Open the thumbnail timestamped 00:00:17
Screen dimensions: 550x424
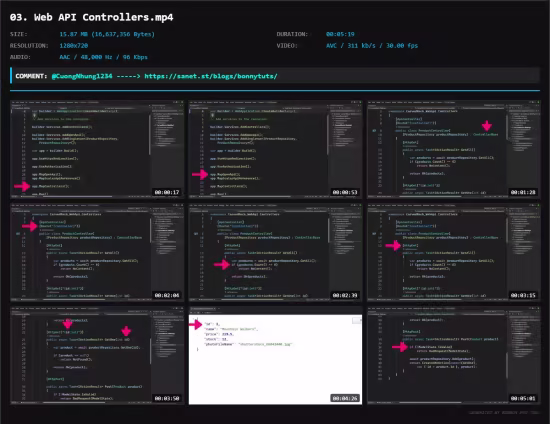[x=97, y=149]
